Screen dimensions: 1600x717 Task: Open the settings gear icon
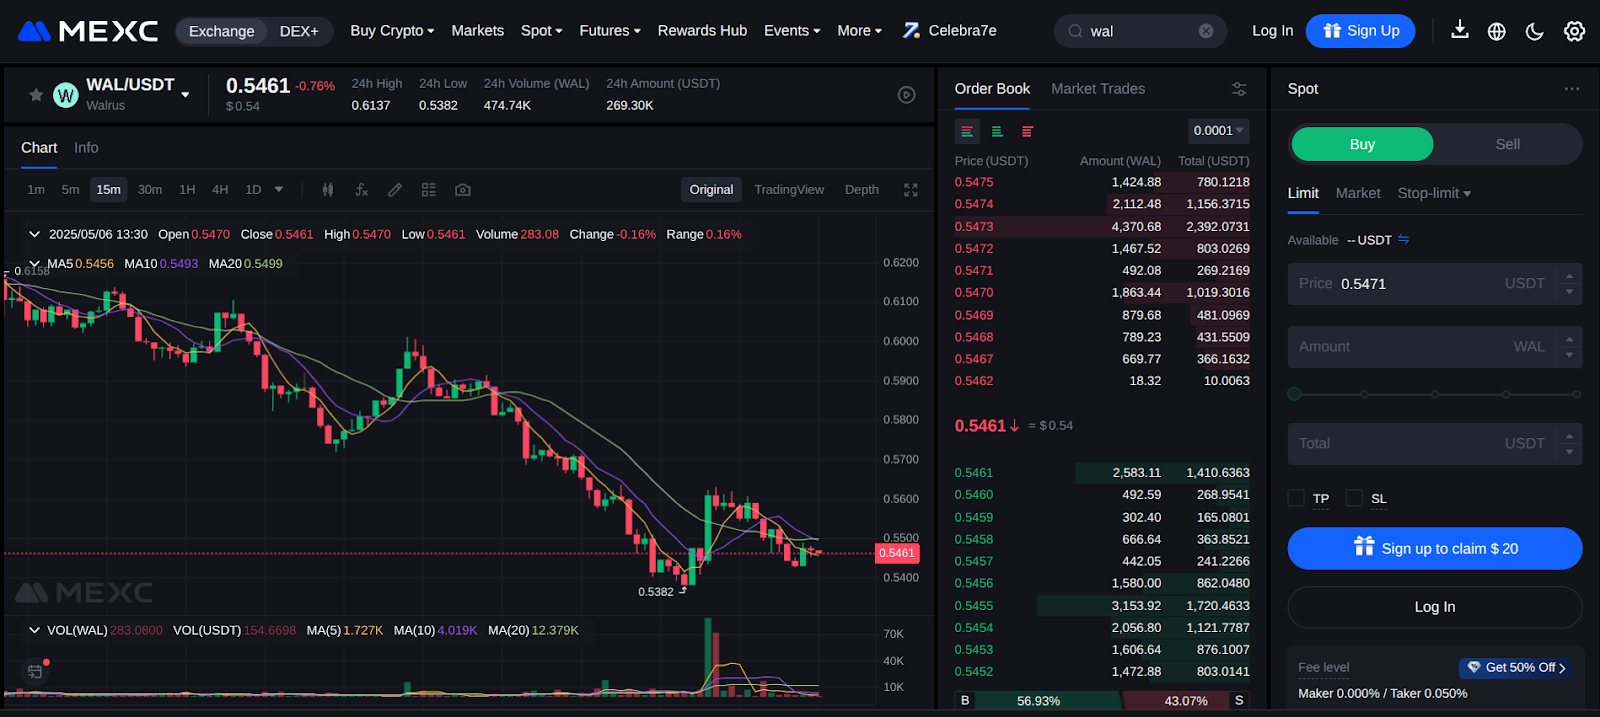pyautogui.click(x=1574, y=31)
